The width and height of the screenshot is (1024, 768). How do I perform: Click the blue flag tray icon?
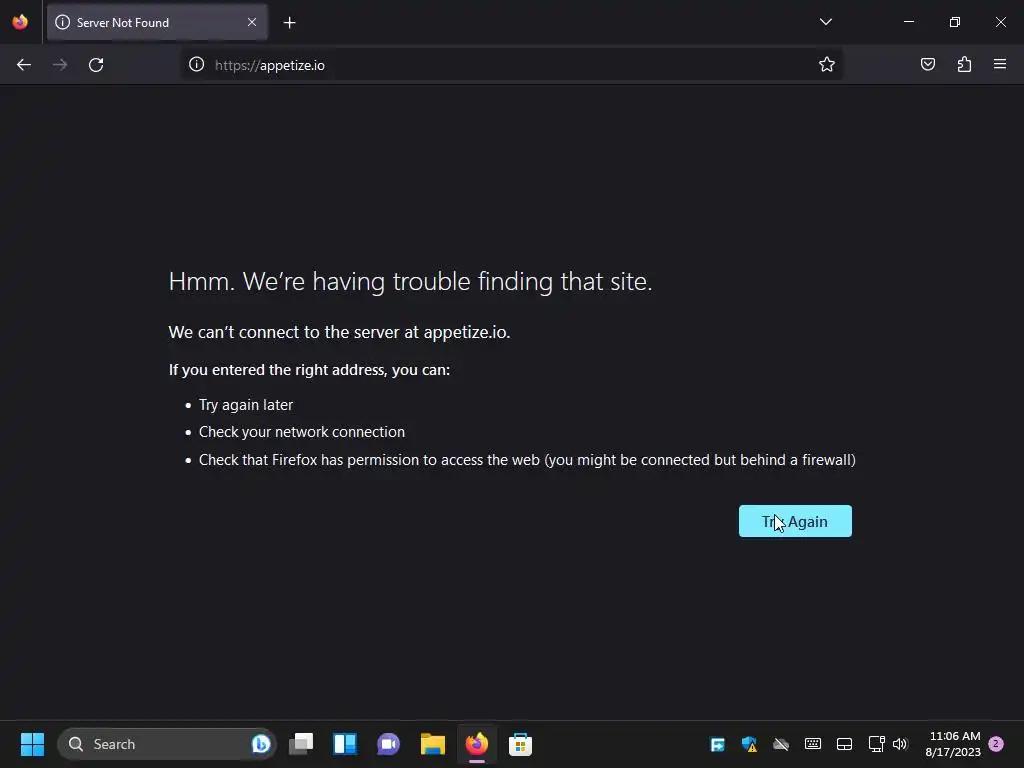pos(717,744)
